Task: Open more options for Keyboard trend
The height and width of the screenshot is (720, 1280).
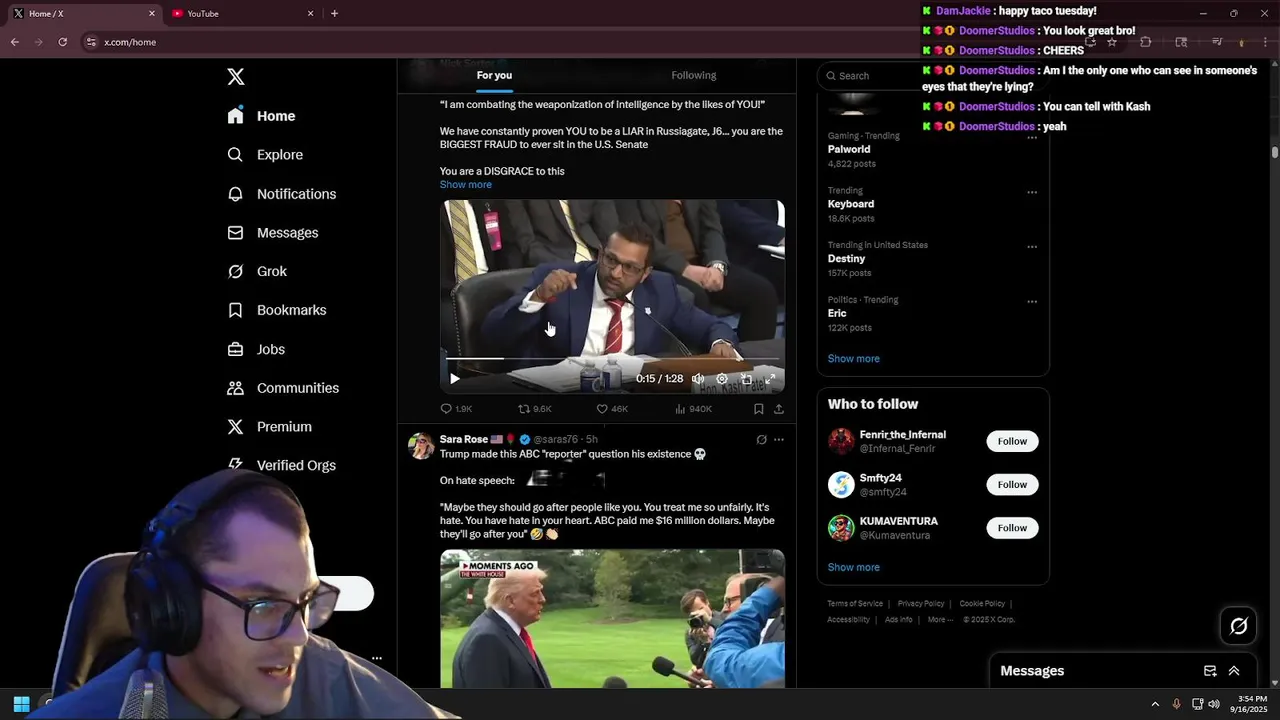Action: (1032, 192)
